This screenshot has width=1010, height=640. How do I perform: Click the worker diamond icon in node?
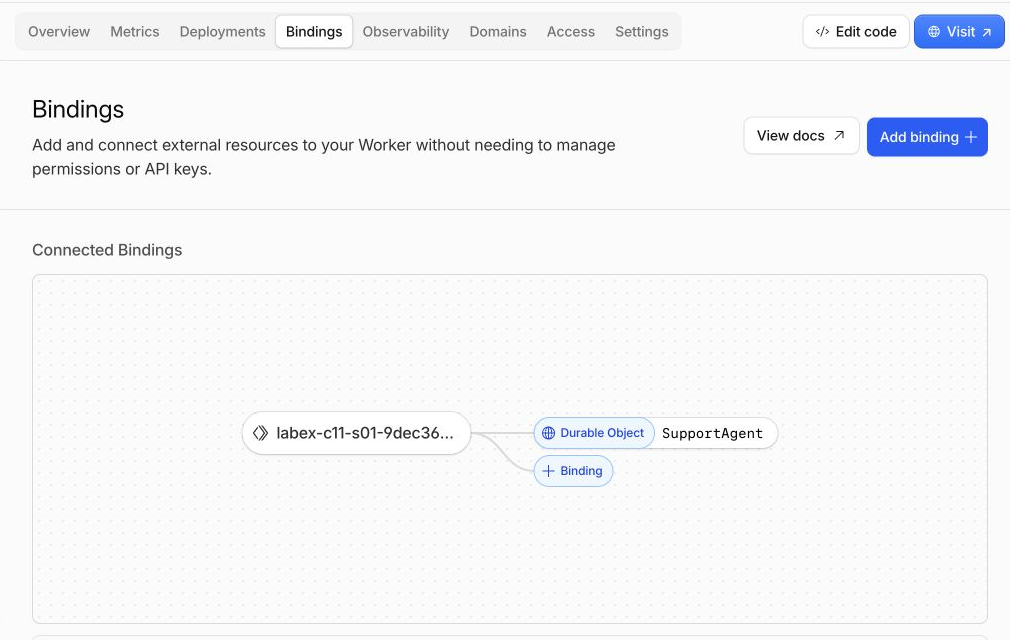tap(260, 433)
